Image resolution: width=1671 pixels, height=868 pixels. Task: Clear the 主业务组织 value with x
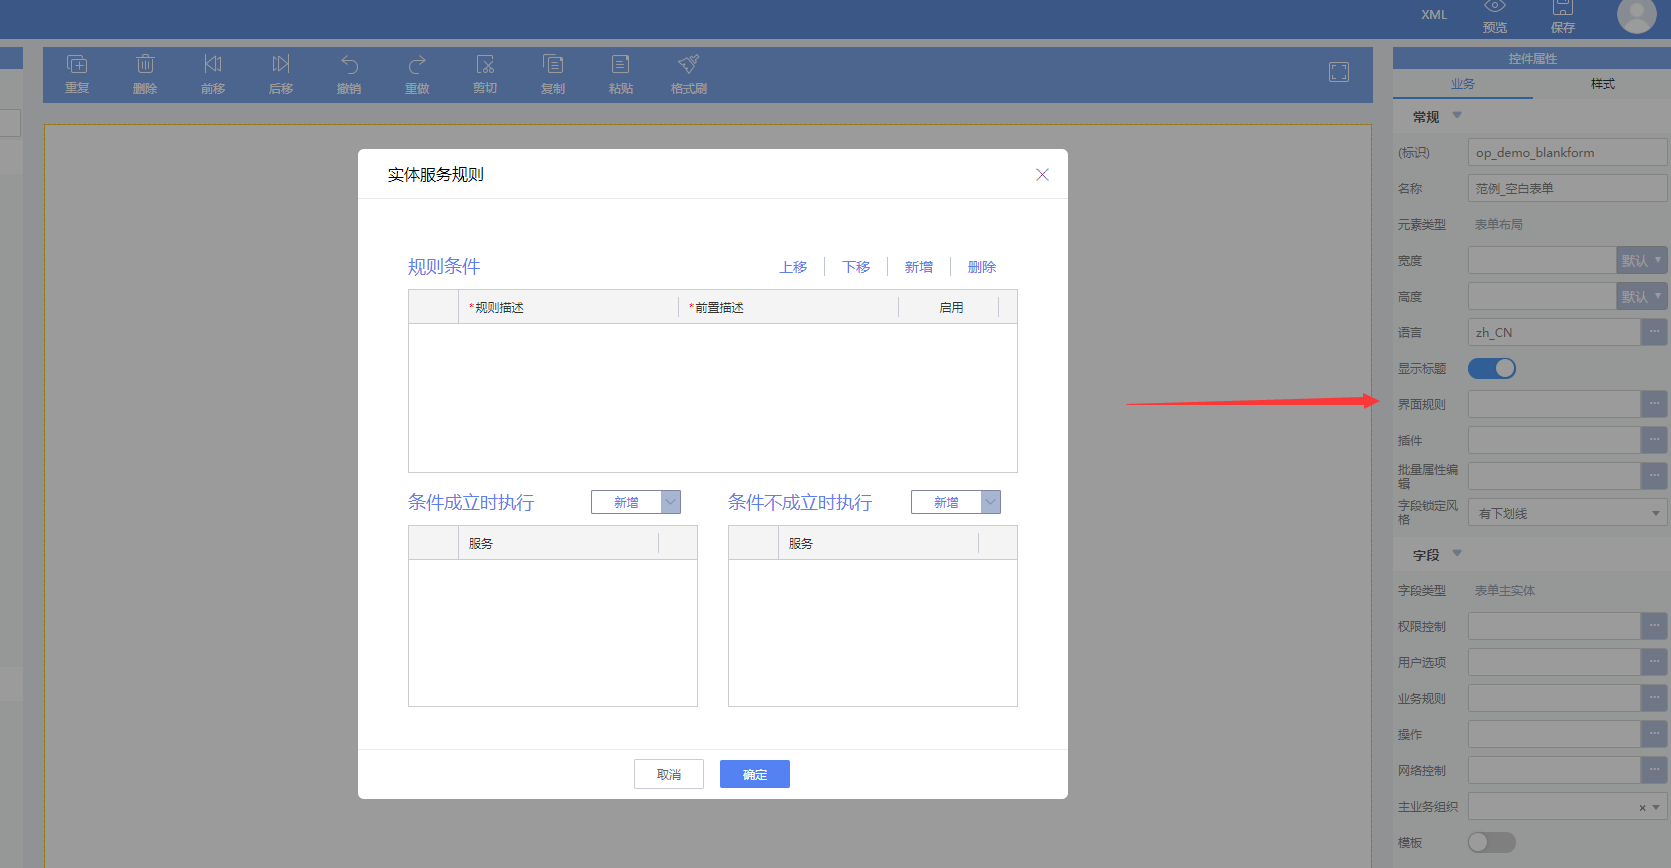[1642, 808]
